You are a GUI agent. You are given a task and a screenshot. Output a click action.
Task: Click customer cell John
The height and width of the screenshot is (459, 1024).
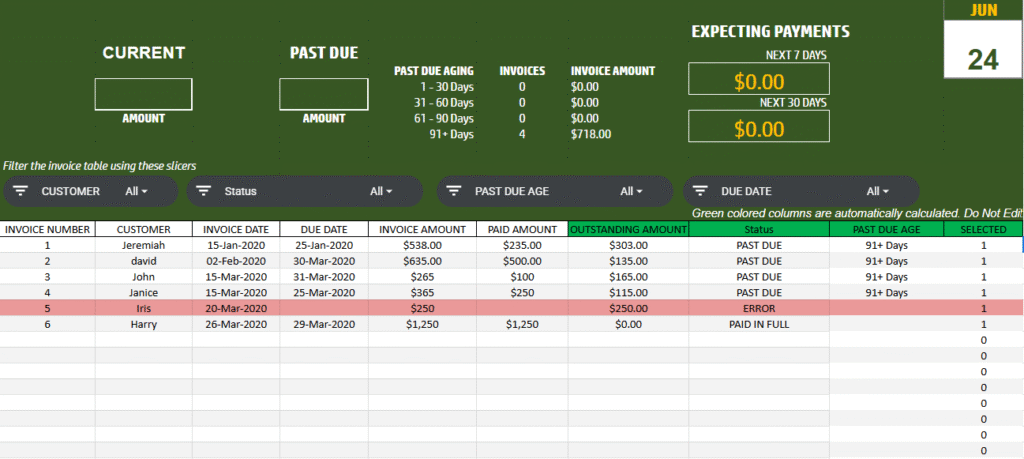(144, 277)
